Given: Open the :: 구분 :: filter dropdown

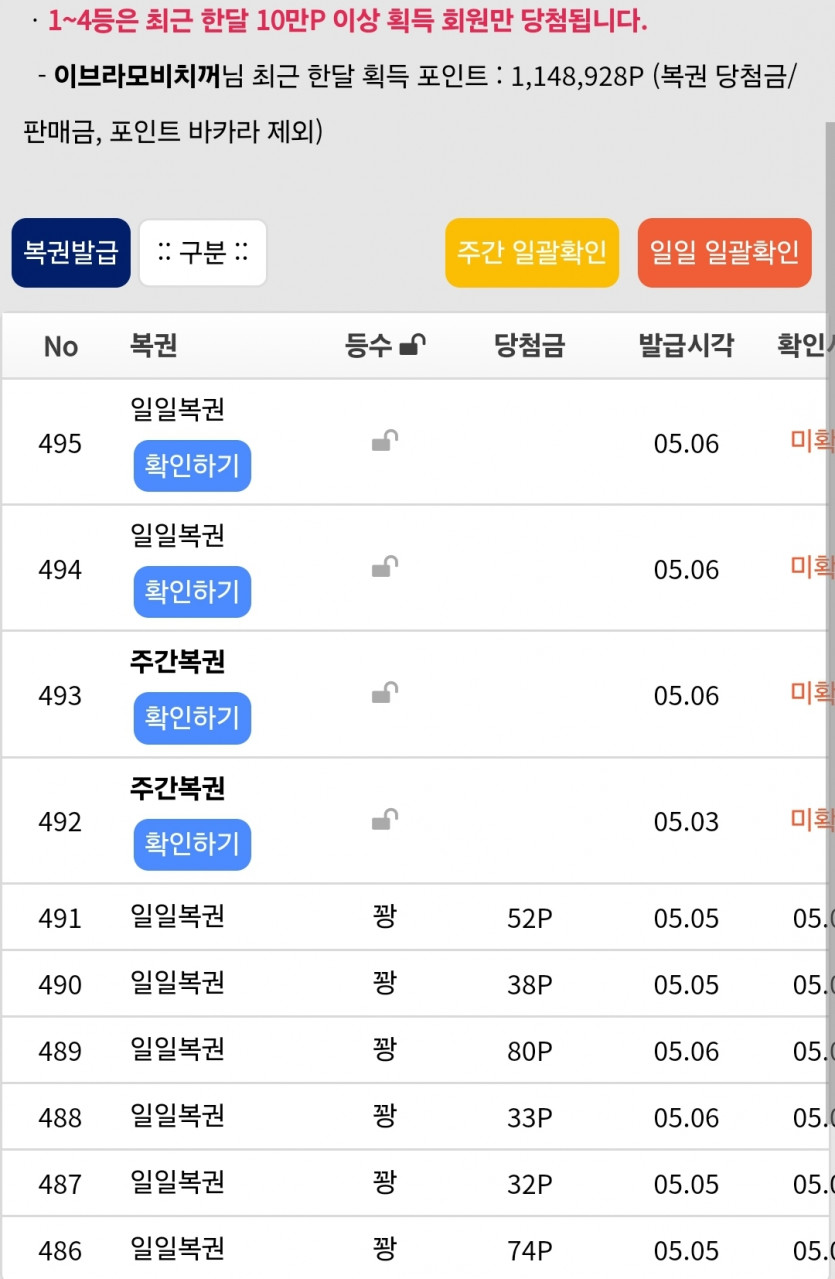Looking at the screenshot, I should (x=203, y=253).
